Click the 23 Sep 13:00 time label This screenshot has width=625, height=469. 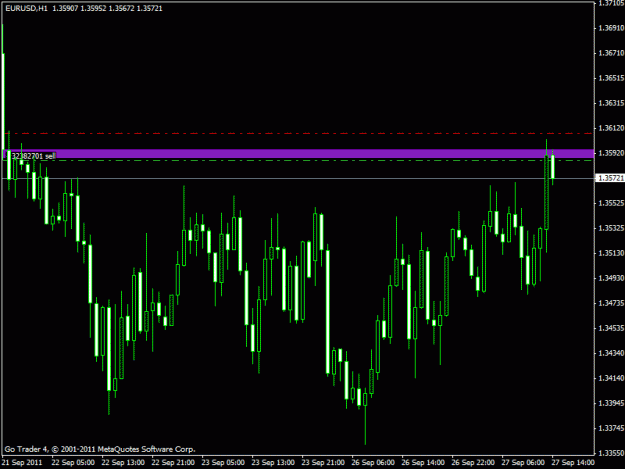tap(273, 463)
